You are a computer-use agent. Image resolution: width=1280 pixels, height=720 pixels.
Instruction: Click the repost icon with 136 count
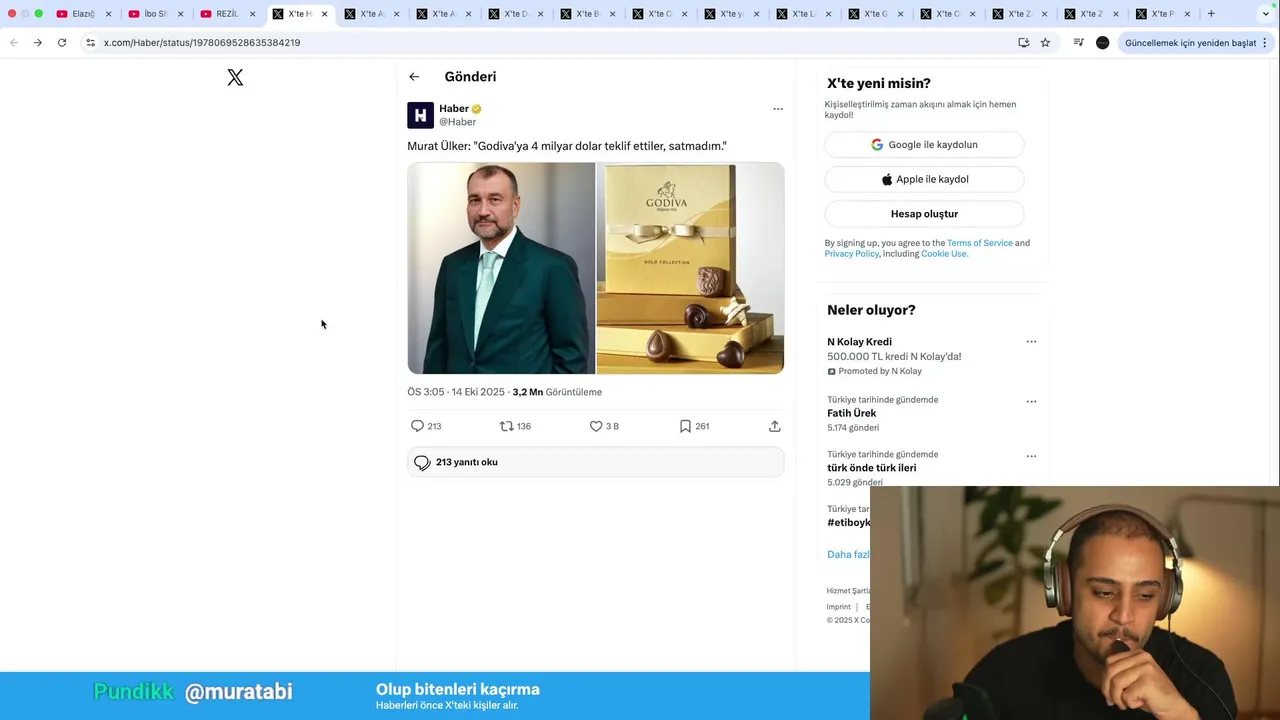tap(506, 426)
